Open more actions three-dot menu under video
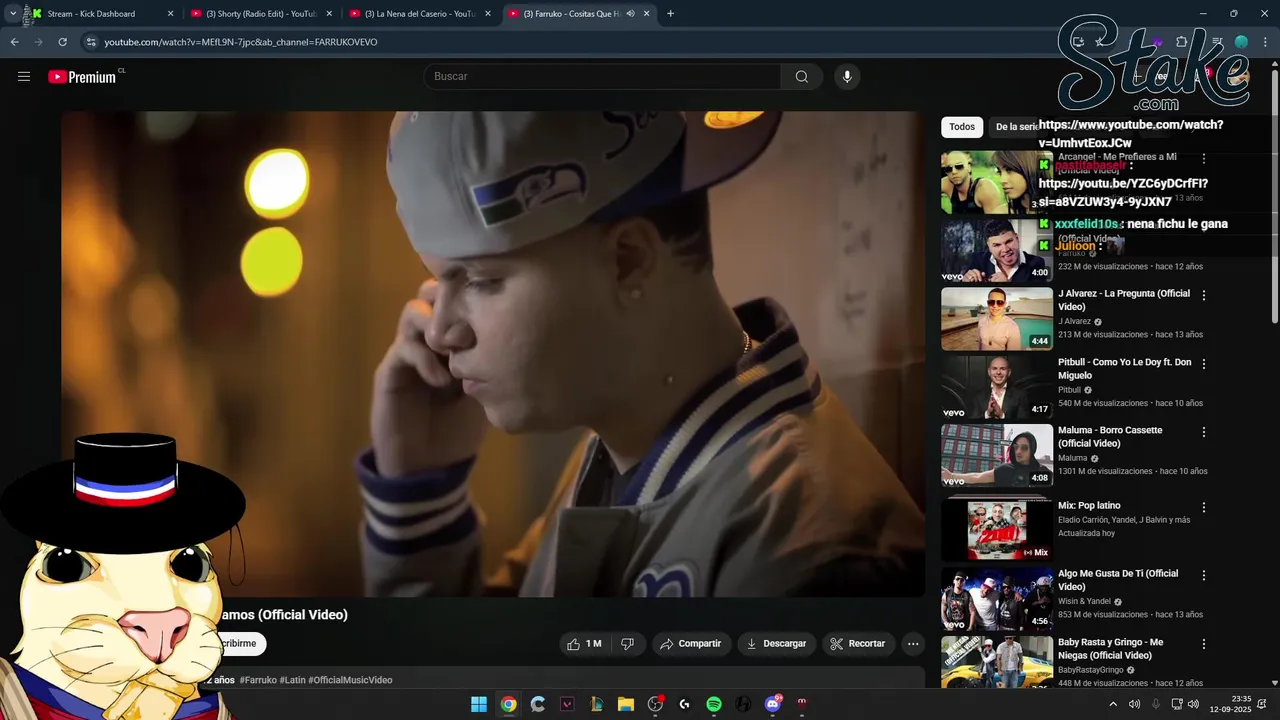 click(x=913, y=644)
